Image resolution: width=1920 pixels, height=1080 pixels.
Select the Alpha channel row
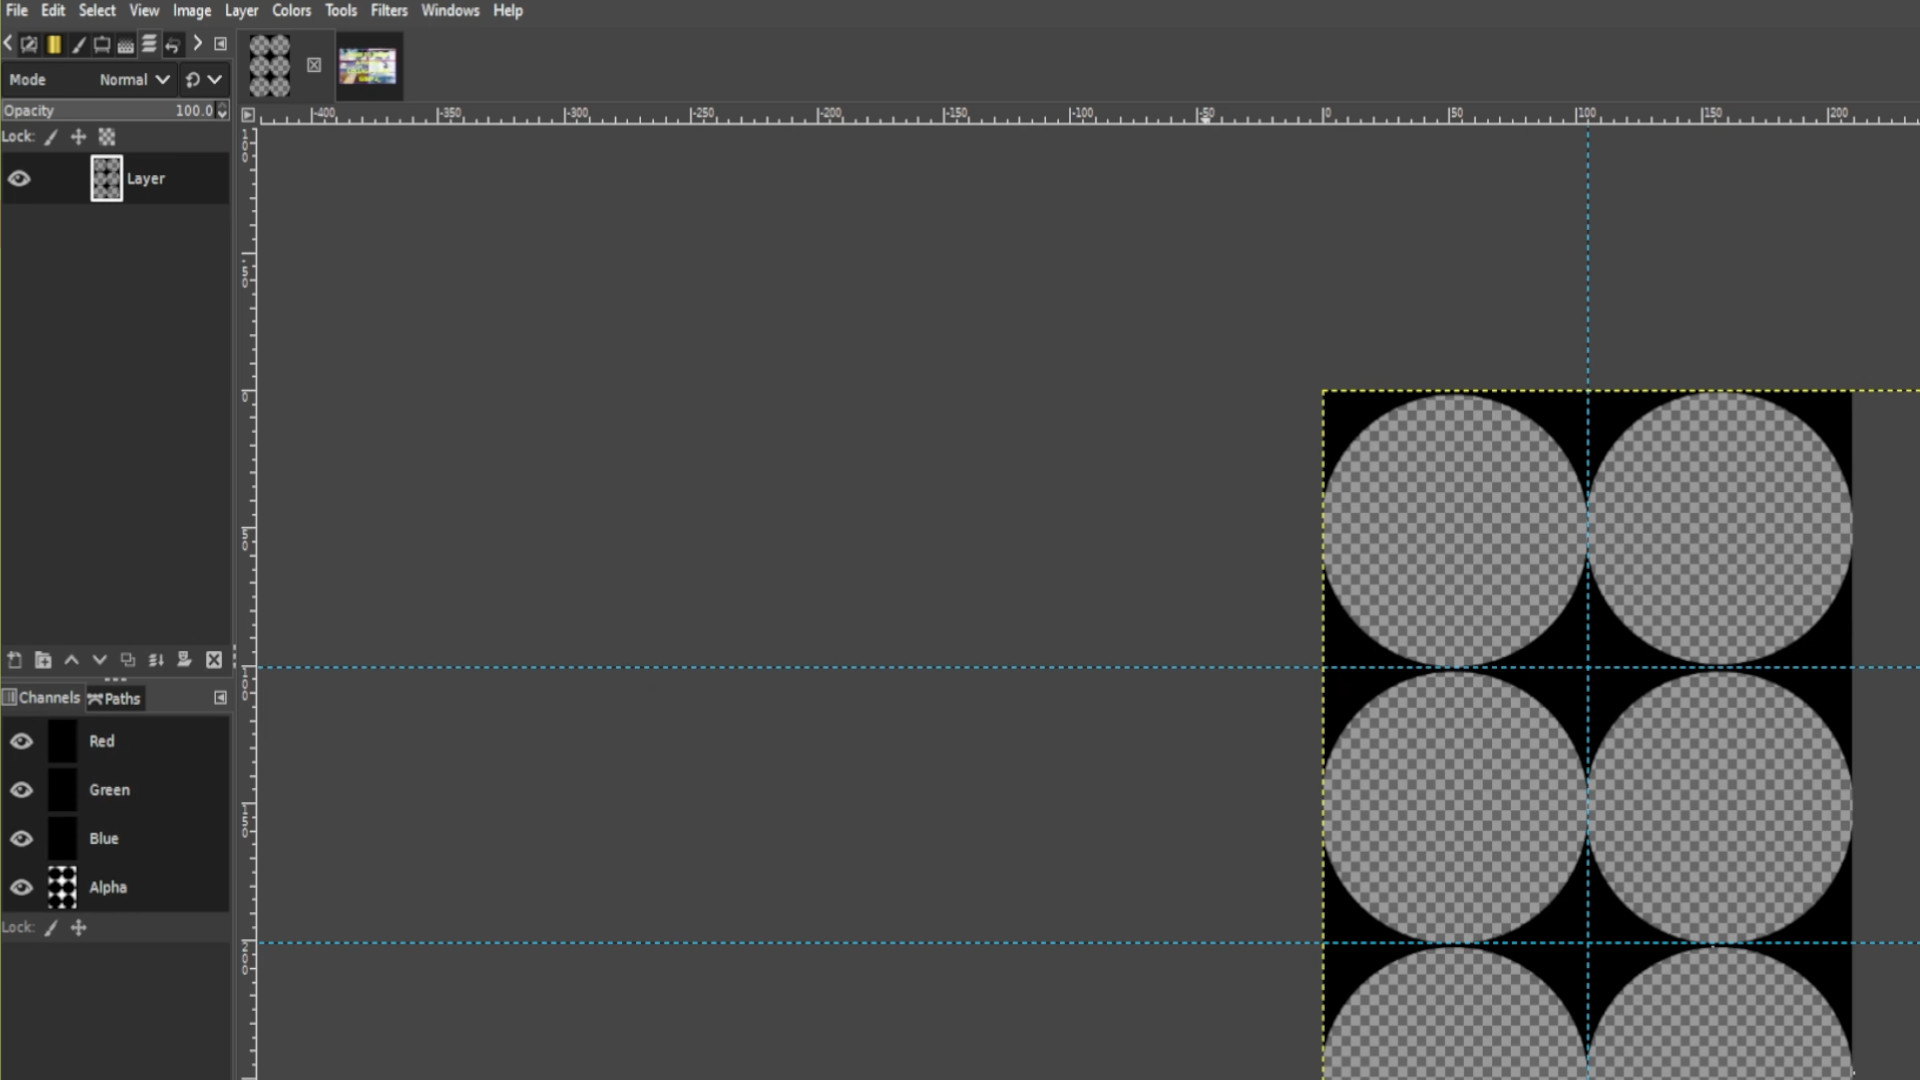(115, 887)
